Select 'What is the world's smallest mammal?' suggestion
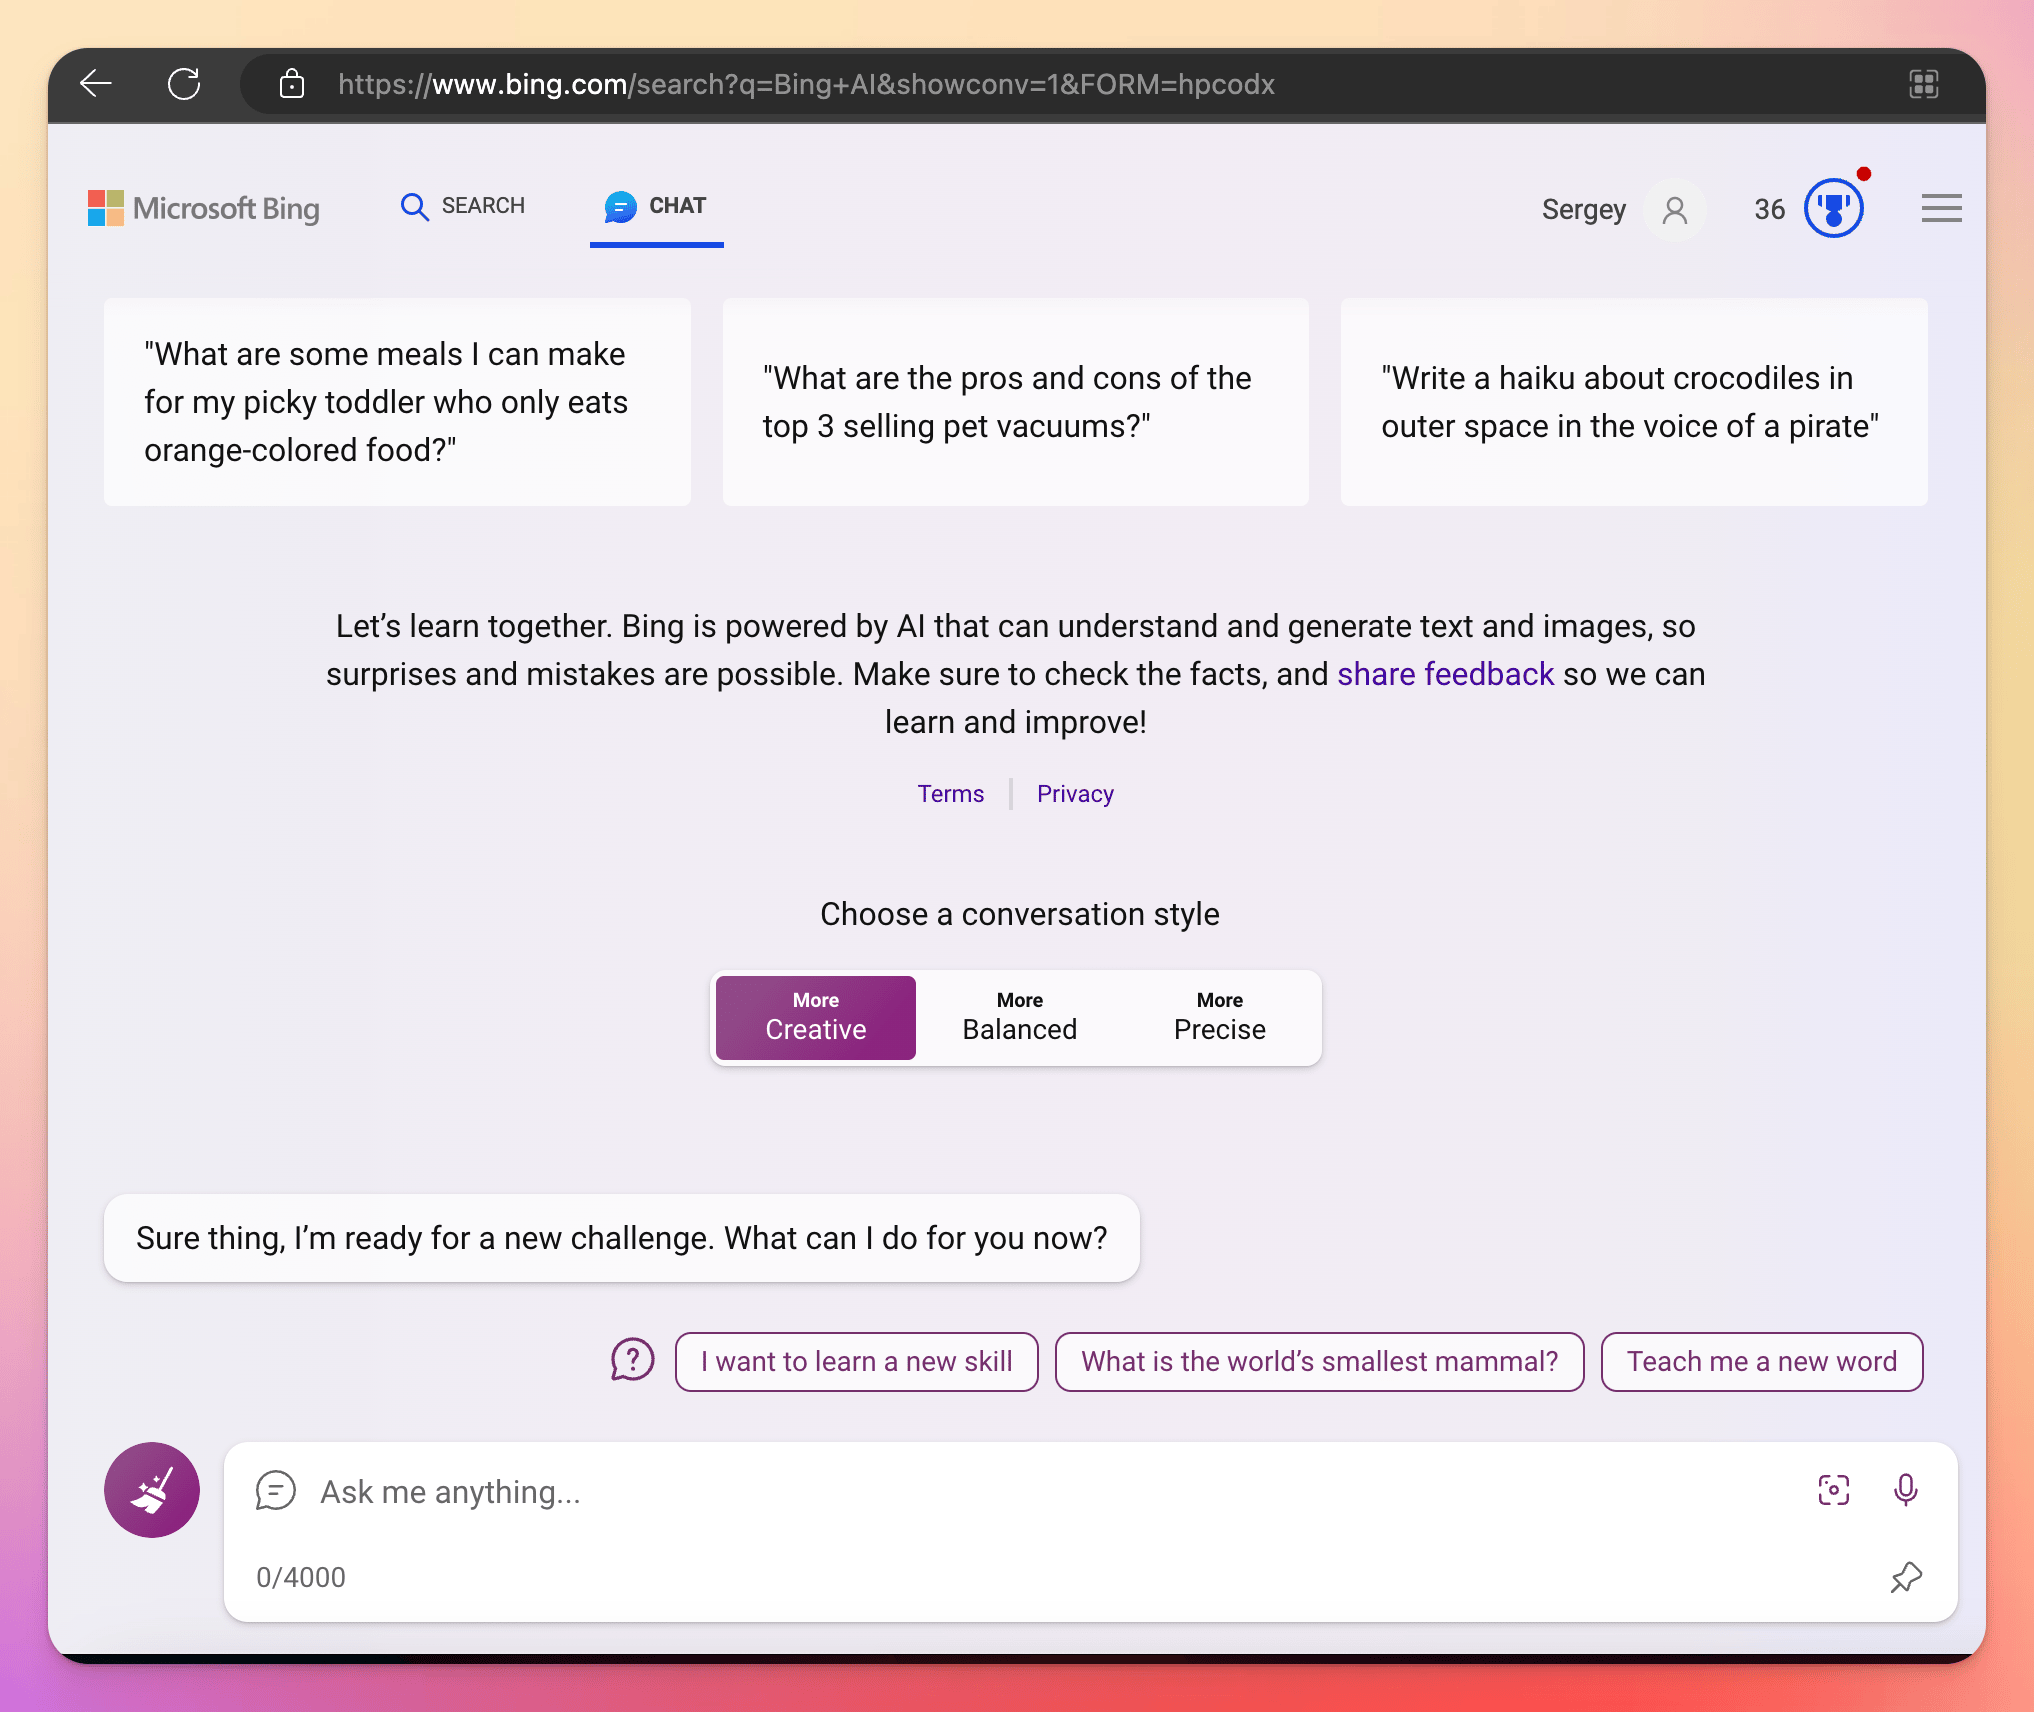 pyautogui.click(x=1320, y=1362)
